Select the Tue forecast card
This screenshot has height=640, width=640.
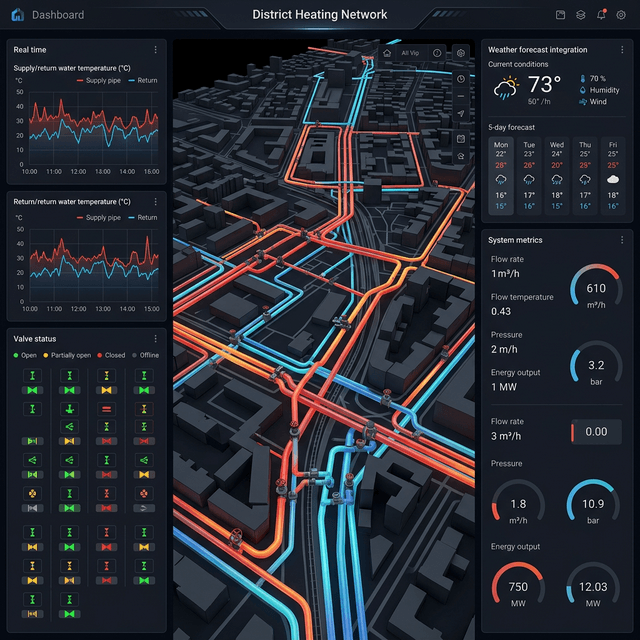click(x=529, y=176)
